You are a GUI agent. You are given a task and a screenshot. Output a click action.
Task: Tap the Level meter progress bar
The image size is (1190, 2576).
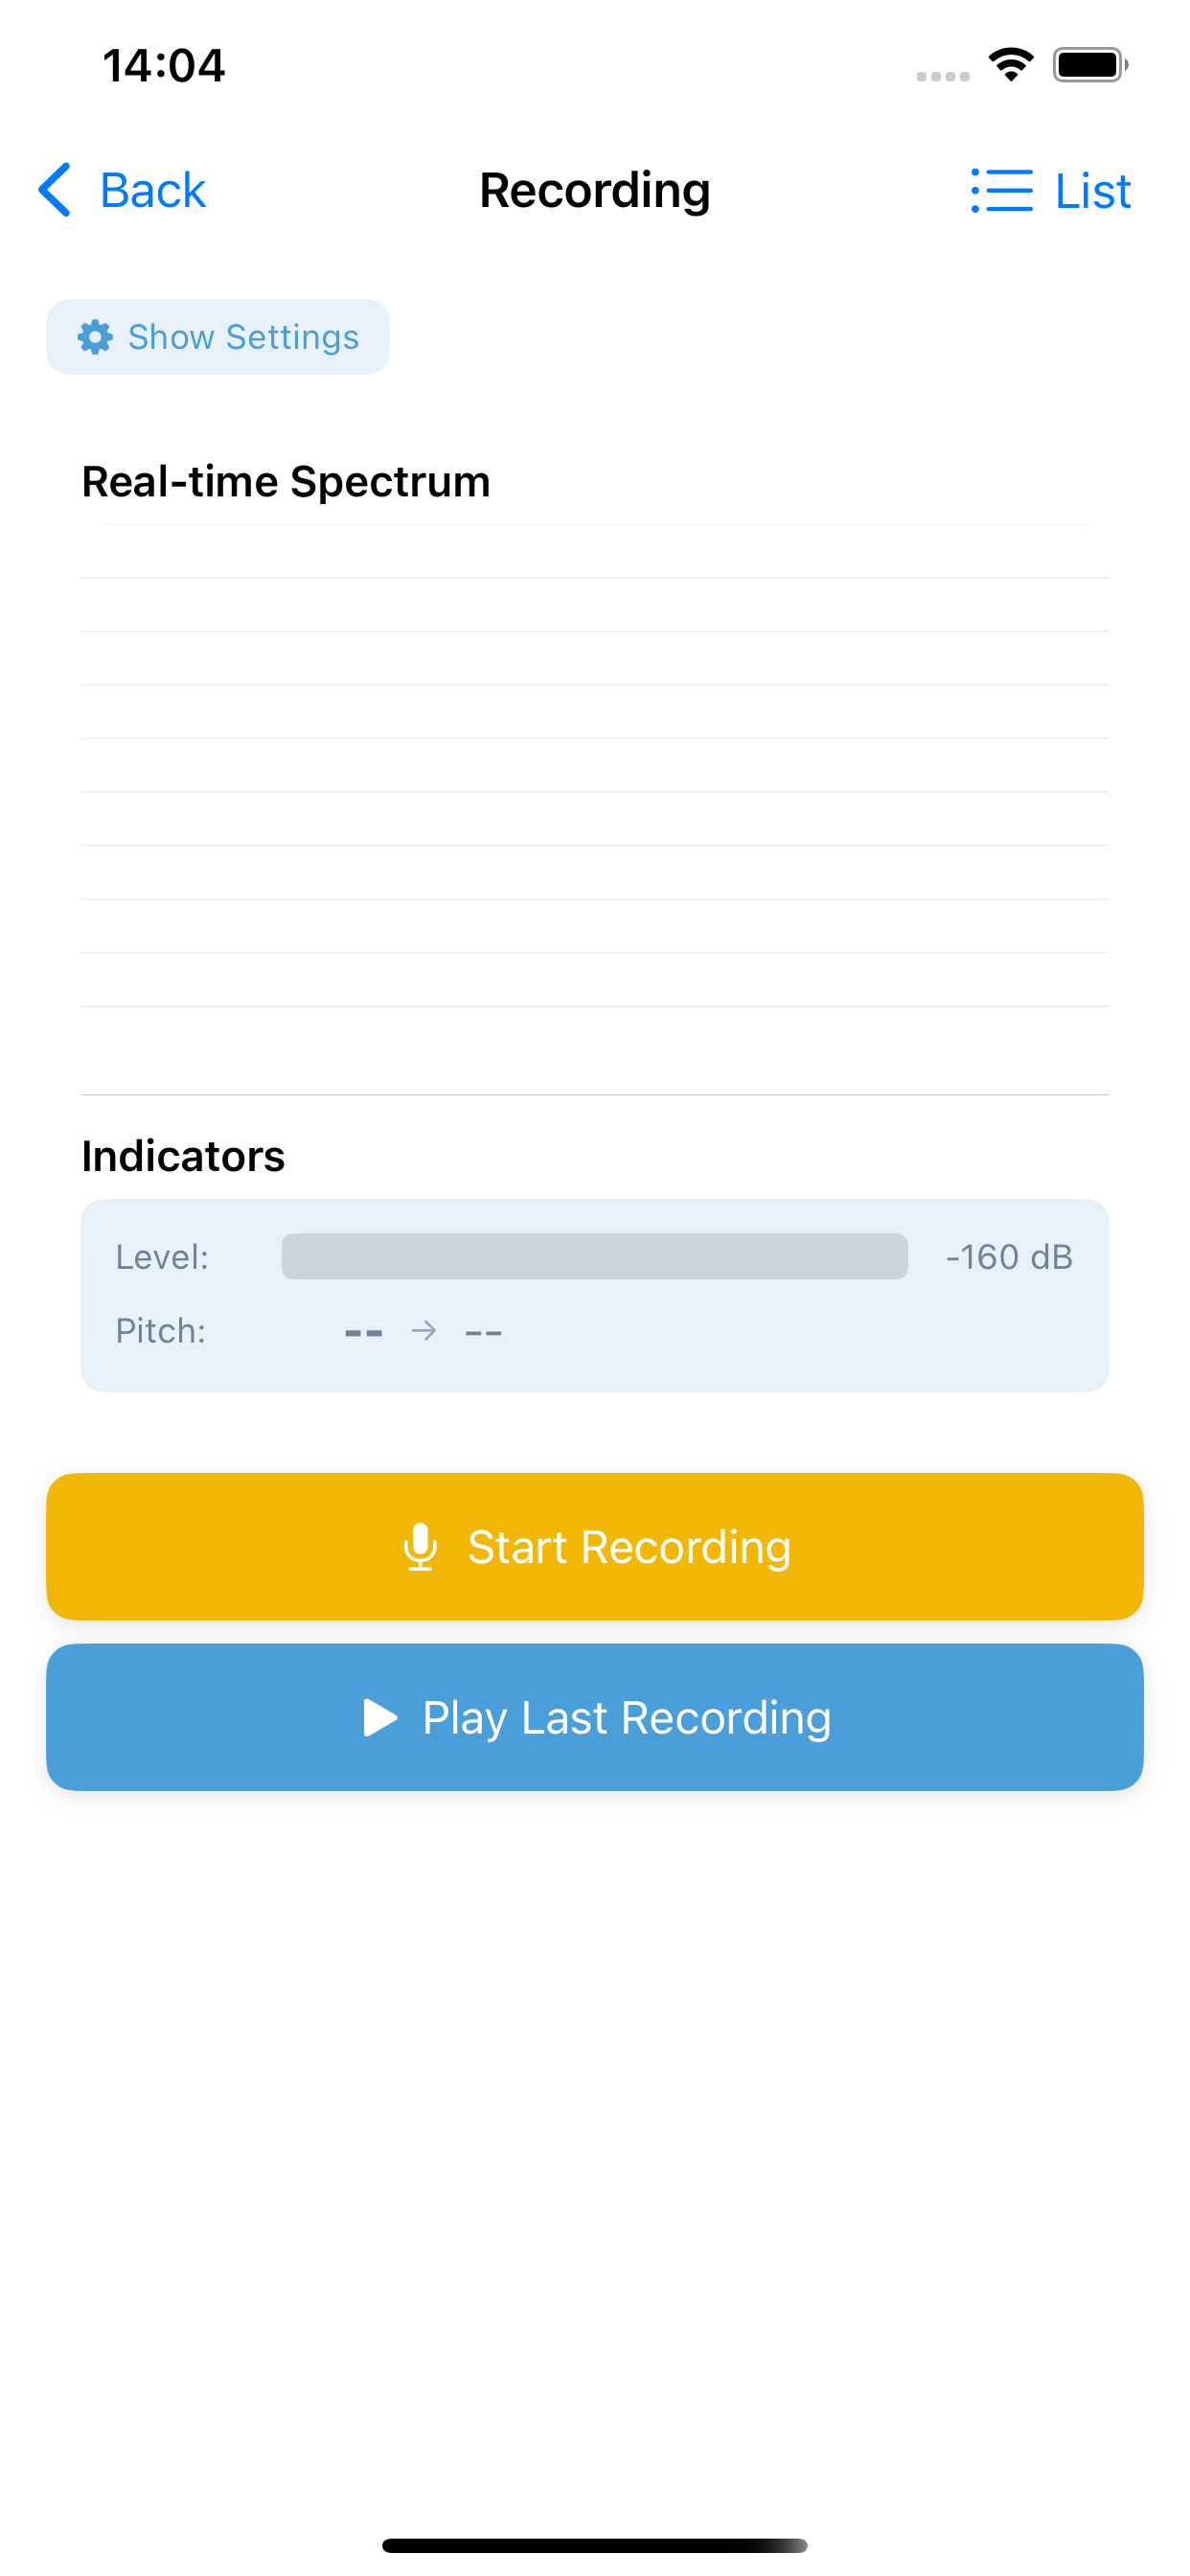coord(594,1257)
